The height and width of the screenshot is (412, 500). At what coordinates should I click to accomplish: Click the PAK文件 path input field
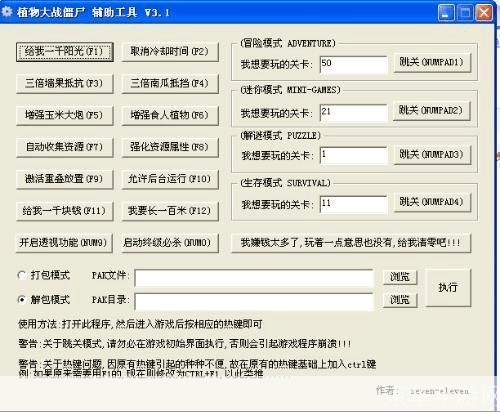pos(254,278)
